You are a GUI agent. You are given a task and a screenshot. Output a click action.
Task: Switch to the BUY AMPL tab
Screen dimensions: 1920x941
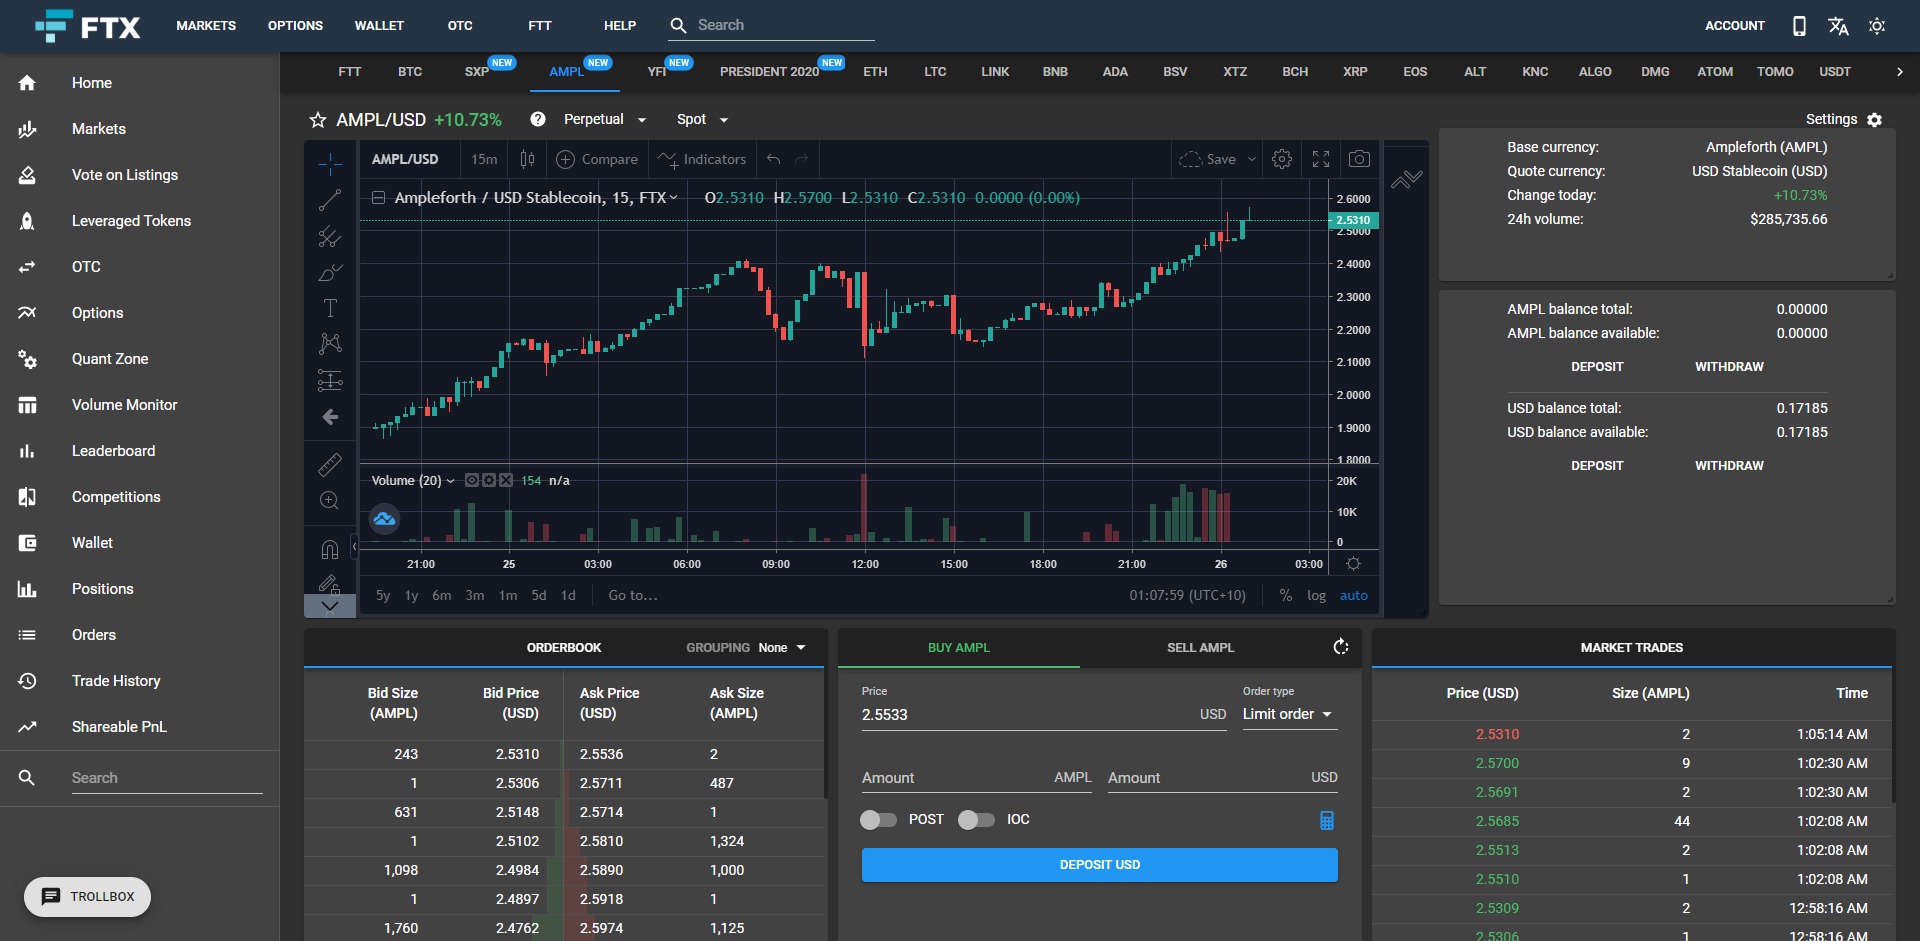(959, 648)
